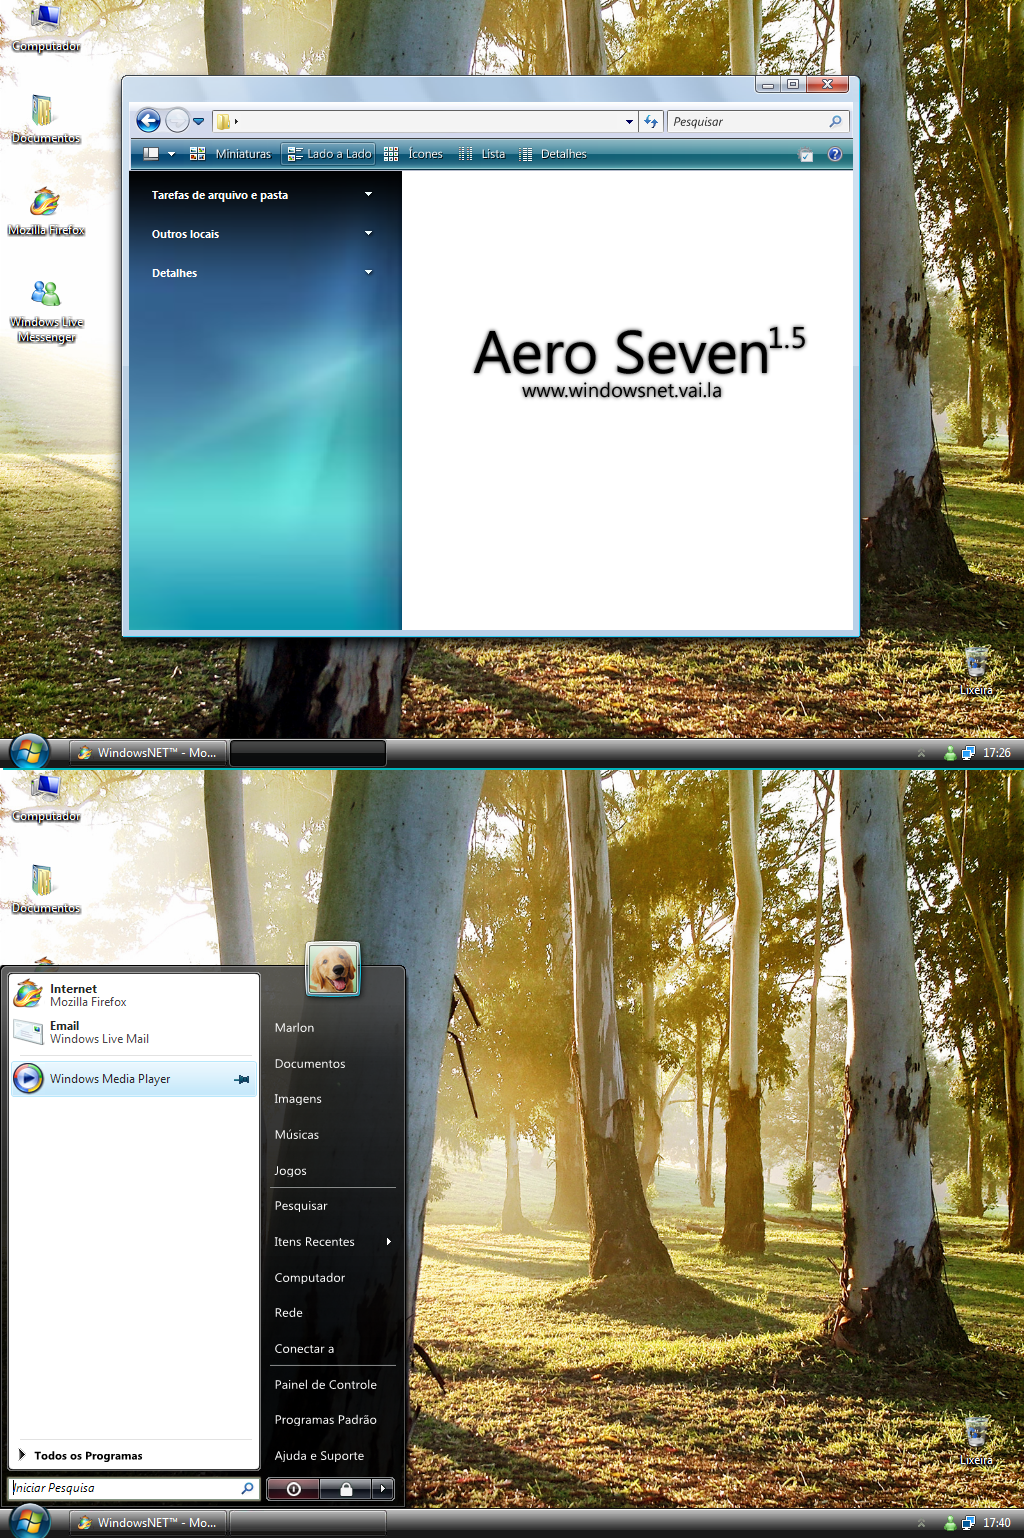The height and width of the screenshot is (1538, 1024).
Task: Expand Todos os Programas
Action: click(80, 1456)
